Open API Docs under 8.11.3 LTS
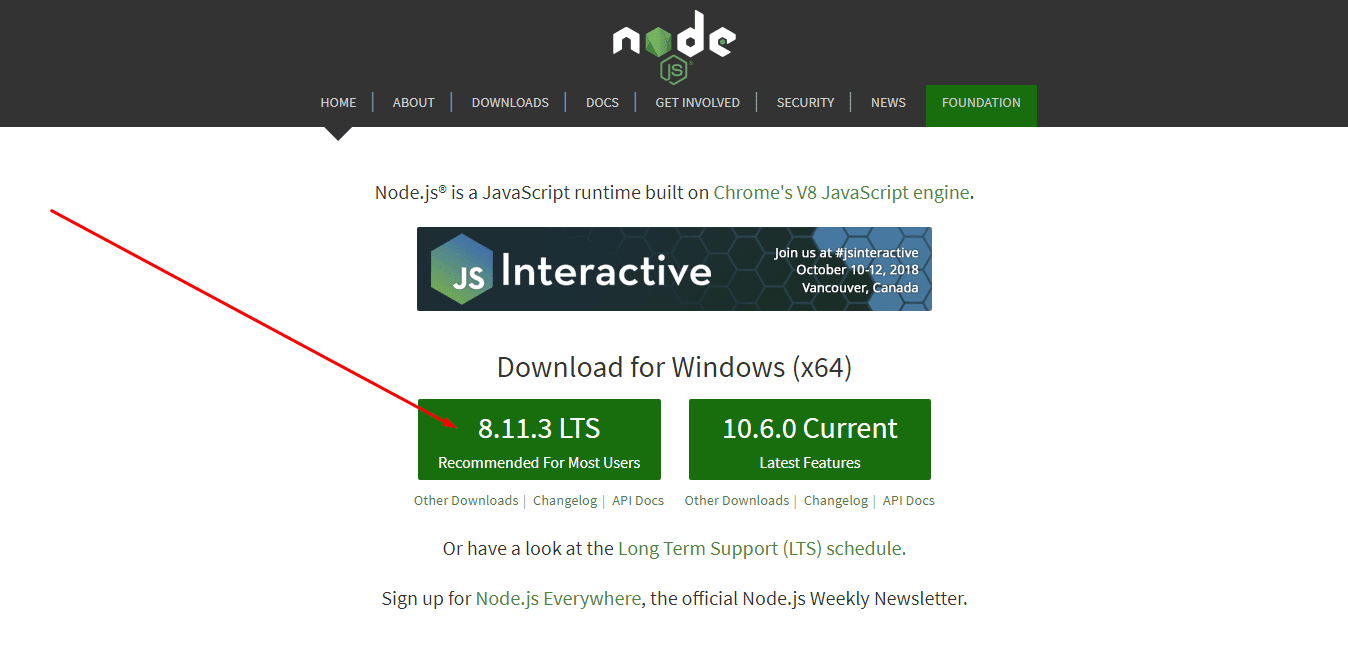The height and width of the screenshot is (660, 1348). [638, 500]
